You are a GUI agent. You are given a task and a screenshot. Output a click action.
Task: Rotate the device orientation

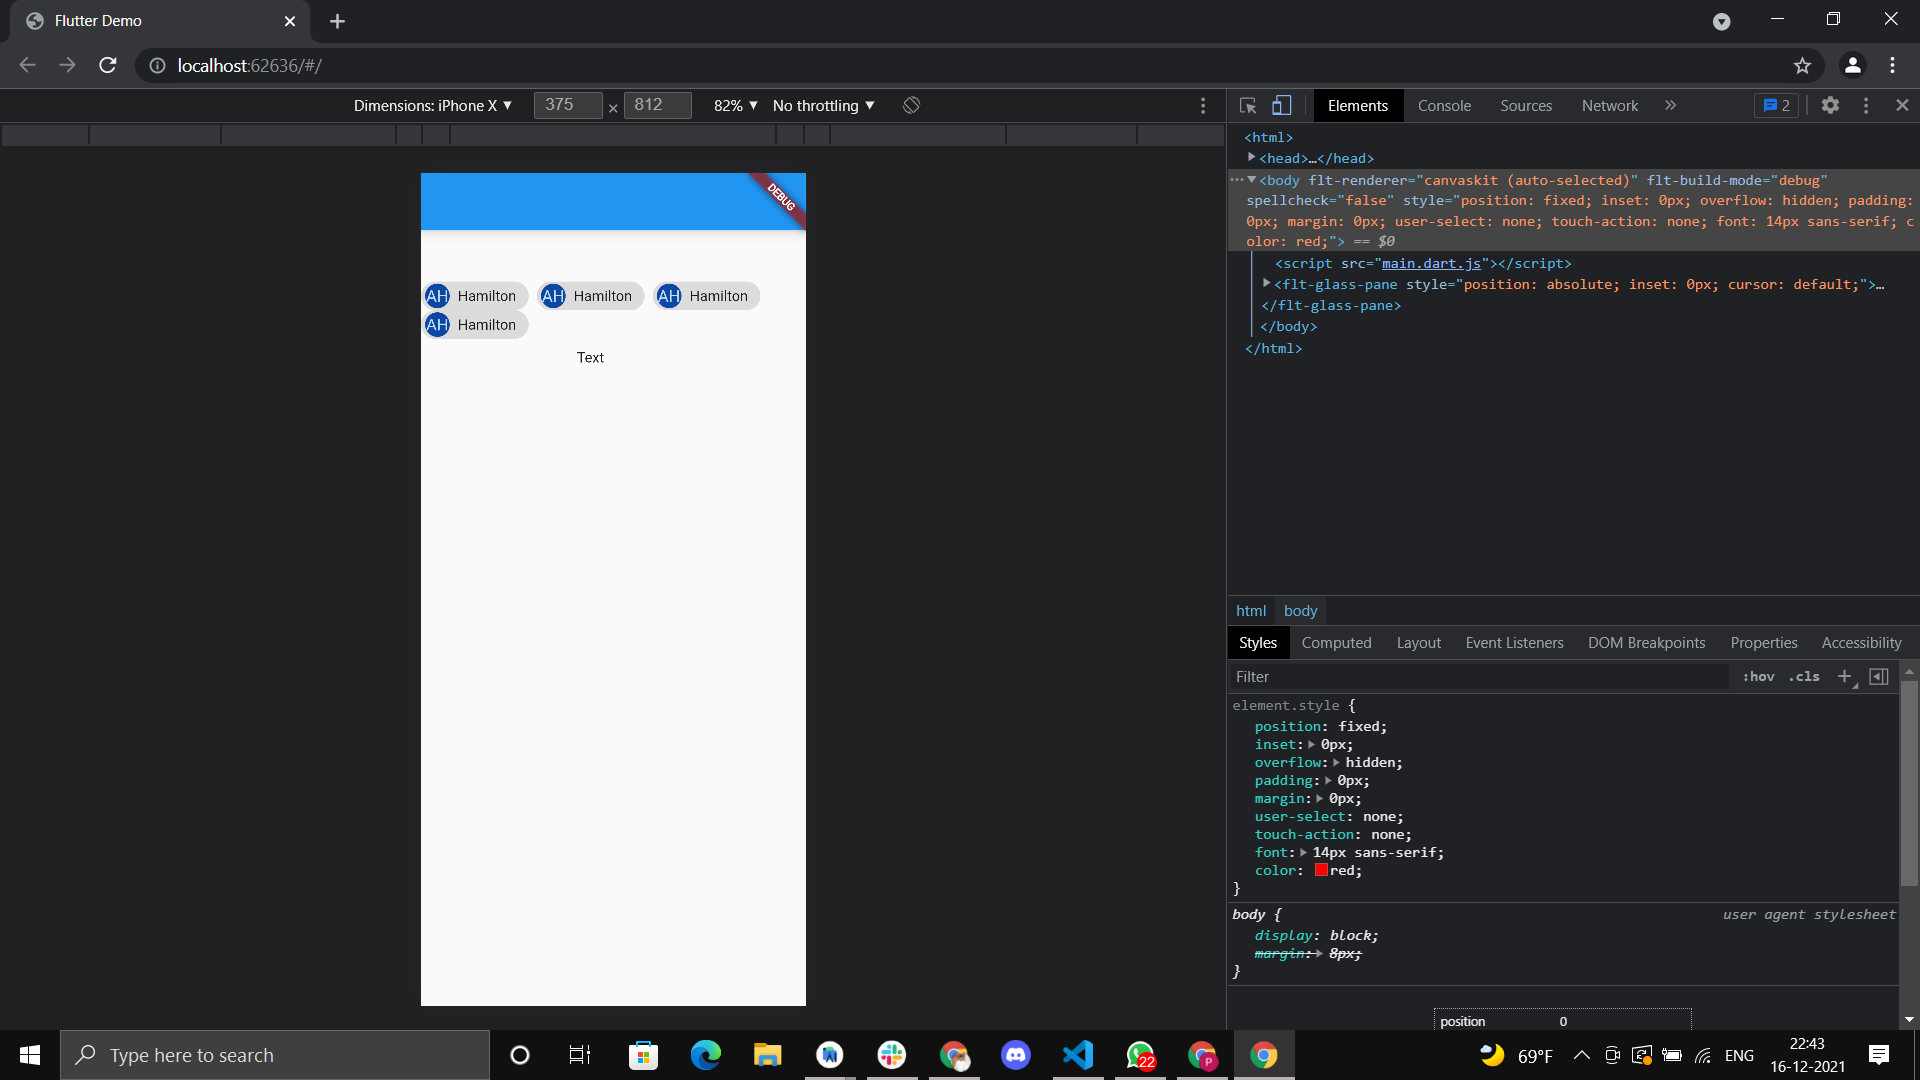910,105
